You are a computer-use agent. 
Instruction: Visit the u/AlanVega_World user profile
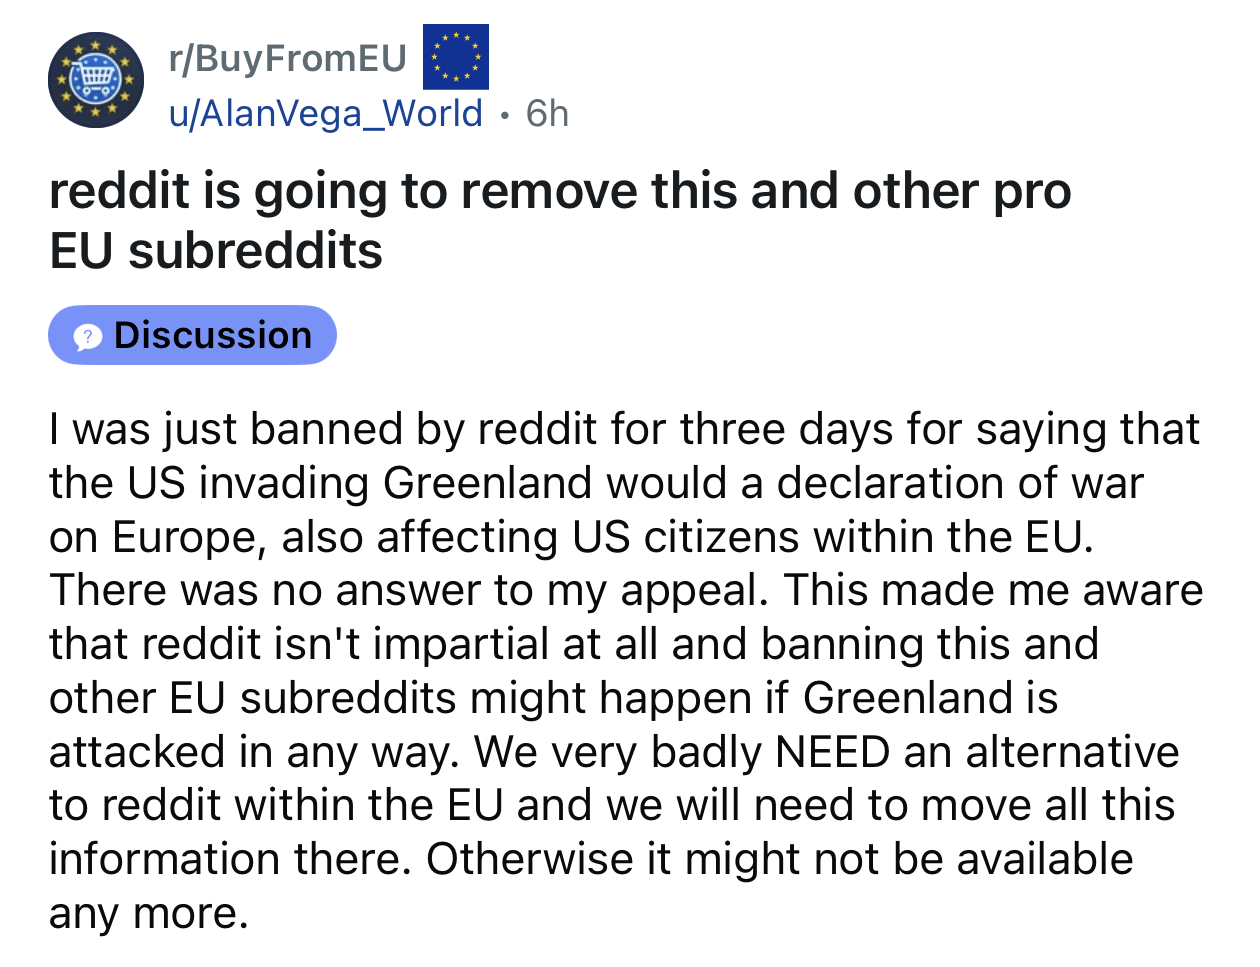pyautogui.click(x=326, y=114)
